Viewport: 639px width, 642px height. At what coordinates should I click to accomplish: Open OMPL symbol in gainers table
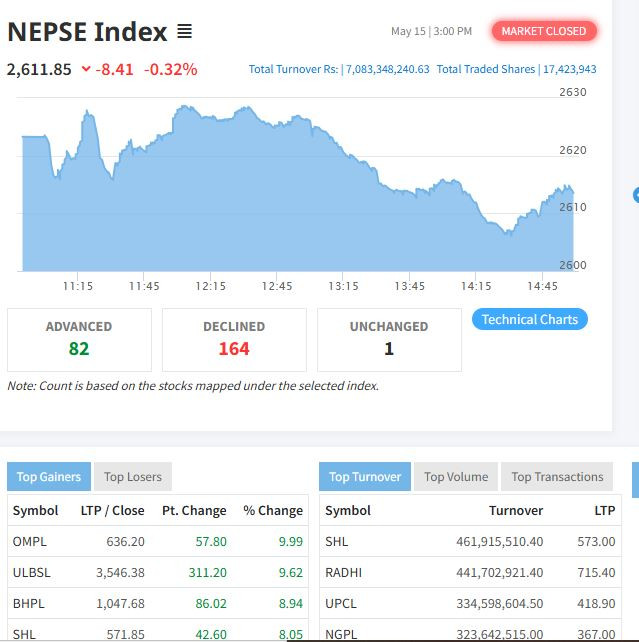(29, 541)
